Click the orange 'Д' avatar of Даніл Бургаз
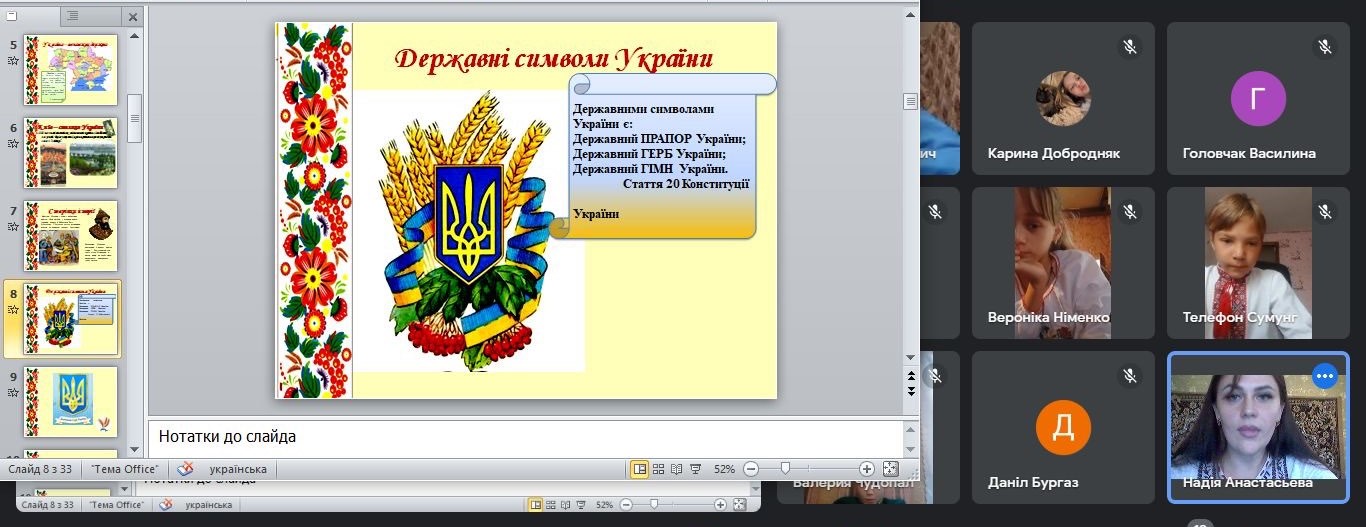Viewport: 1366px width, 527px height. [x=1063, y=427]
